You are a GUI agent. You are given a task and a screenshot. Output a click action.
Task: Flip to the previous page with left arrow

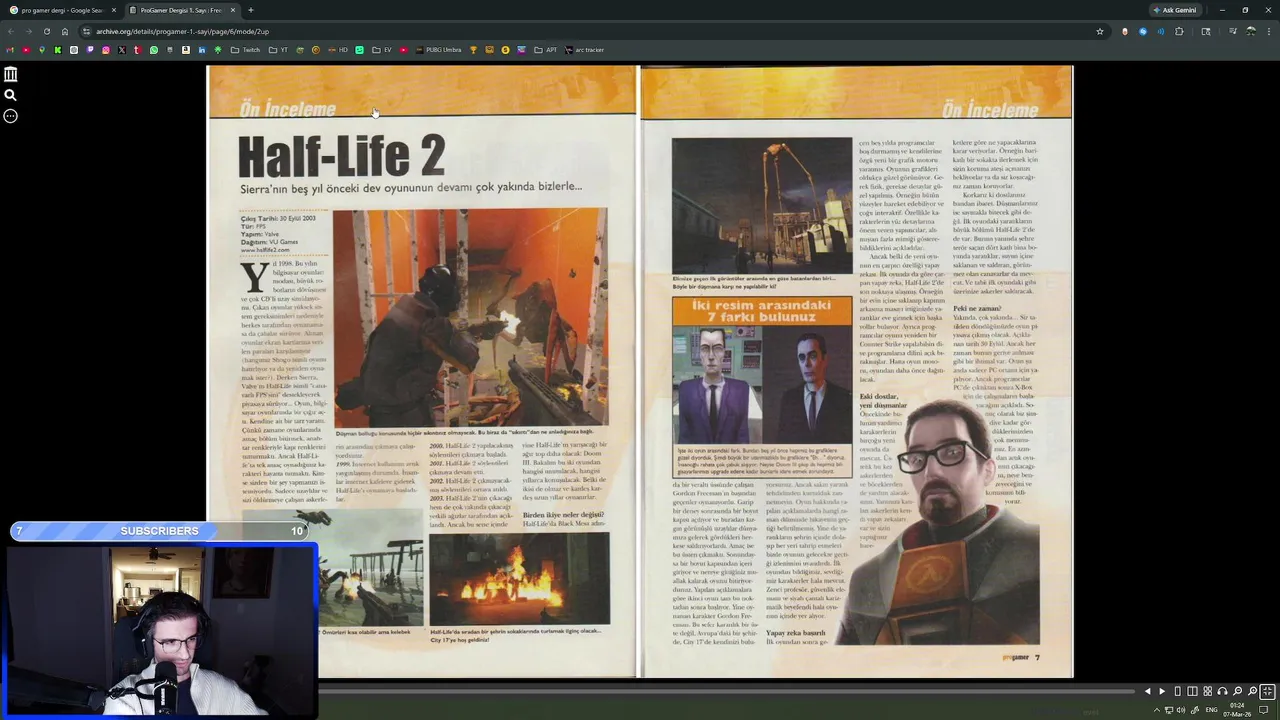tap(1148, 691)
